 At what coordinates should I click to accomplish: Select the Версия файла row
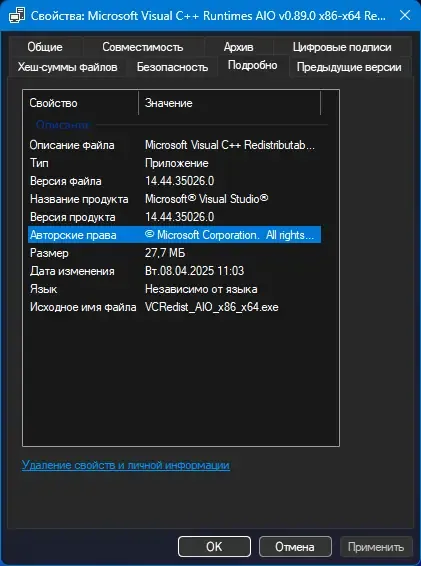(174, 181)
